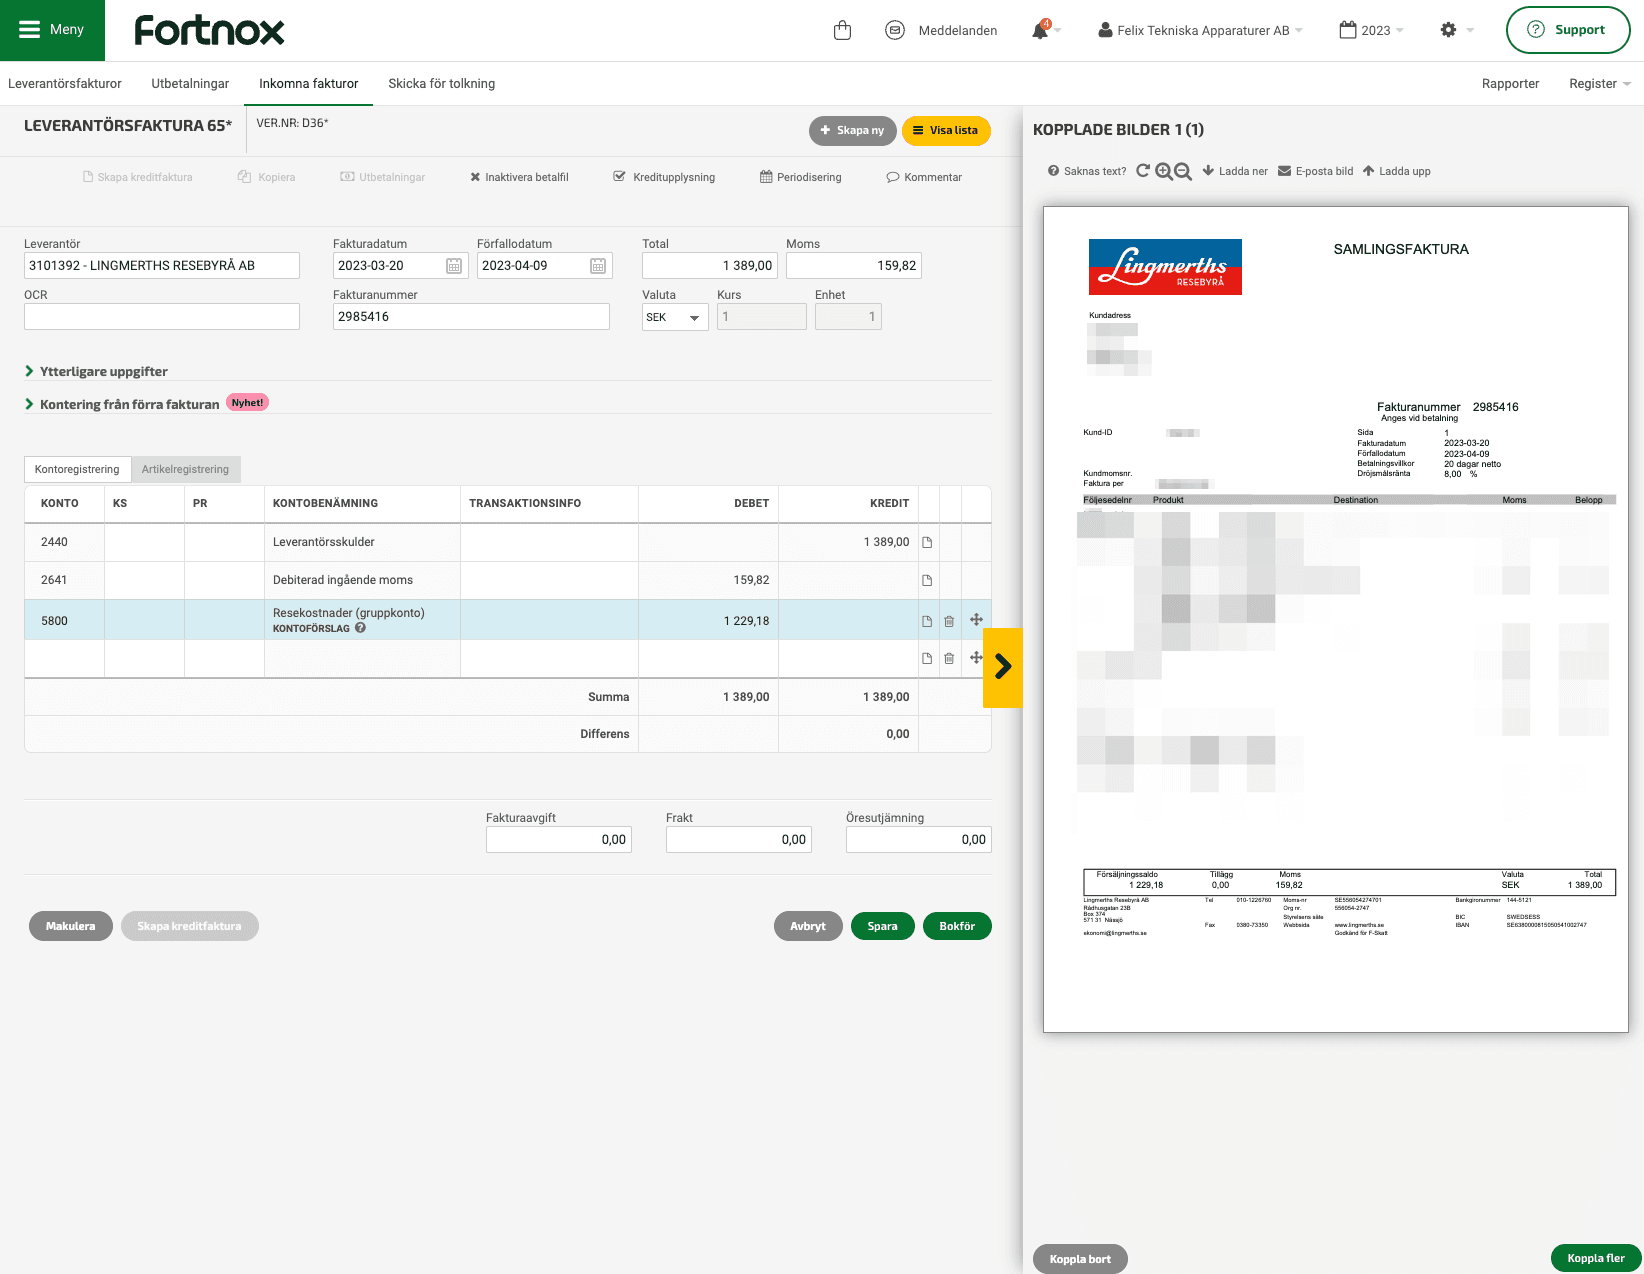Open the Register dropdown menu

1600,84
